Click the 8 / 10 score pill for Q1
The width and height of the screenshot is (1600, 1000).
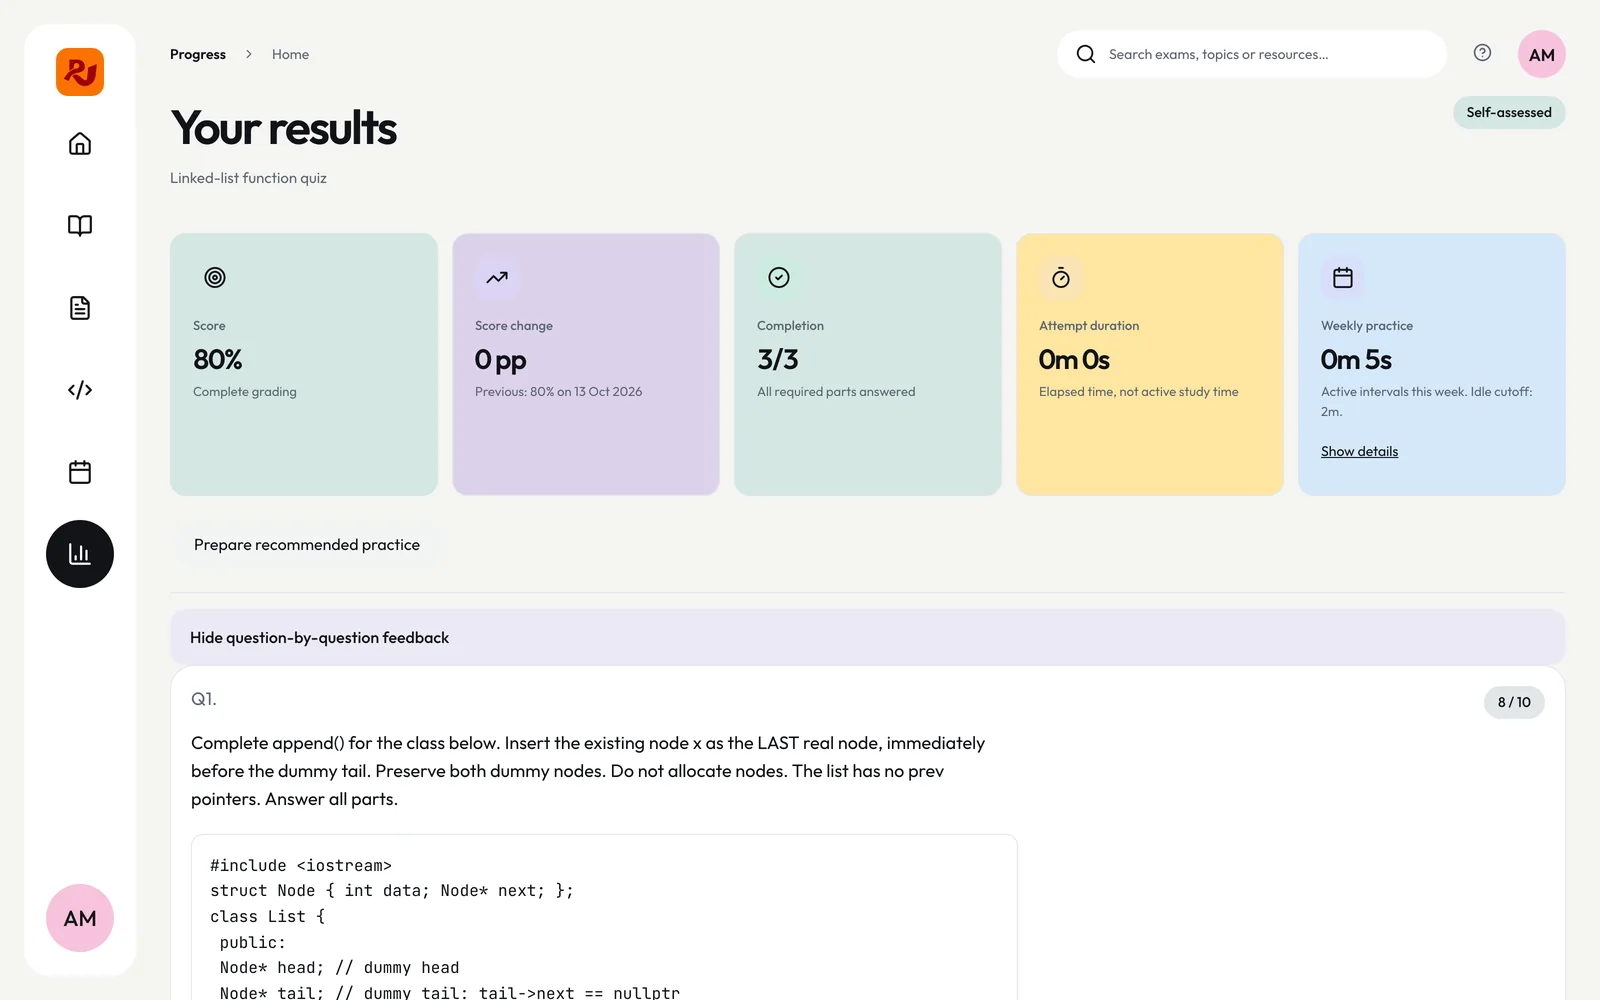(1514, 702)
